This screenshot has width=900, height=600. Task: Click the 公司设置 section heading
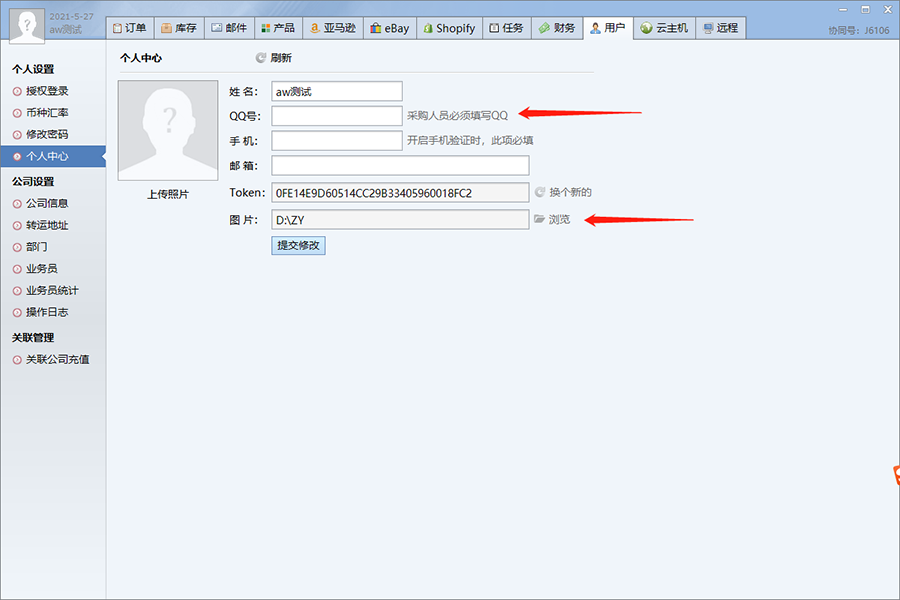pyautogui.click(x=33, y=181)
